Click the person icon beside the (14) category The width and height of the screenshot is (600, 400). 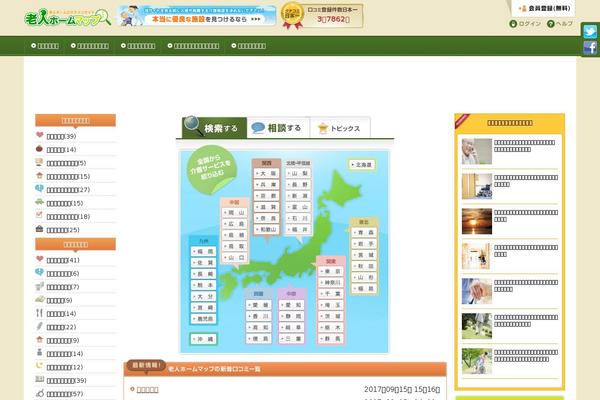tap(39, 353)
